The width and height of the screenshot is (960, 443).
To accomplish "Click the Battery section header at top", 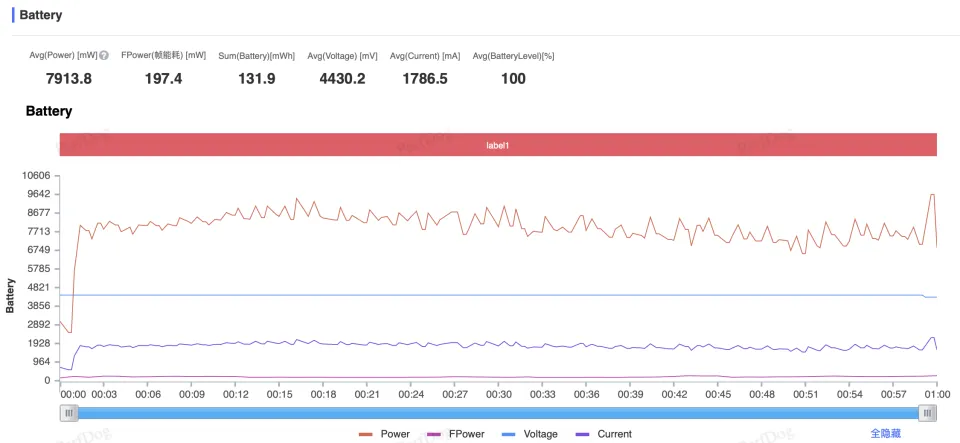I will [40, 16].
